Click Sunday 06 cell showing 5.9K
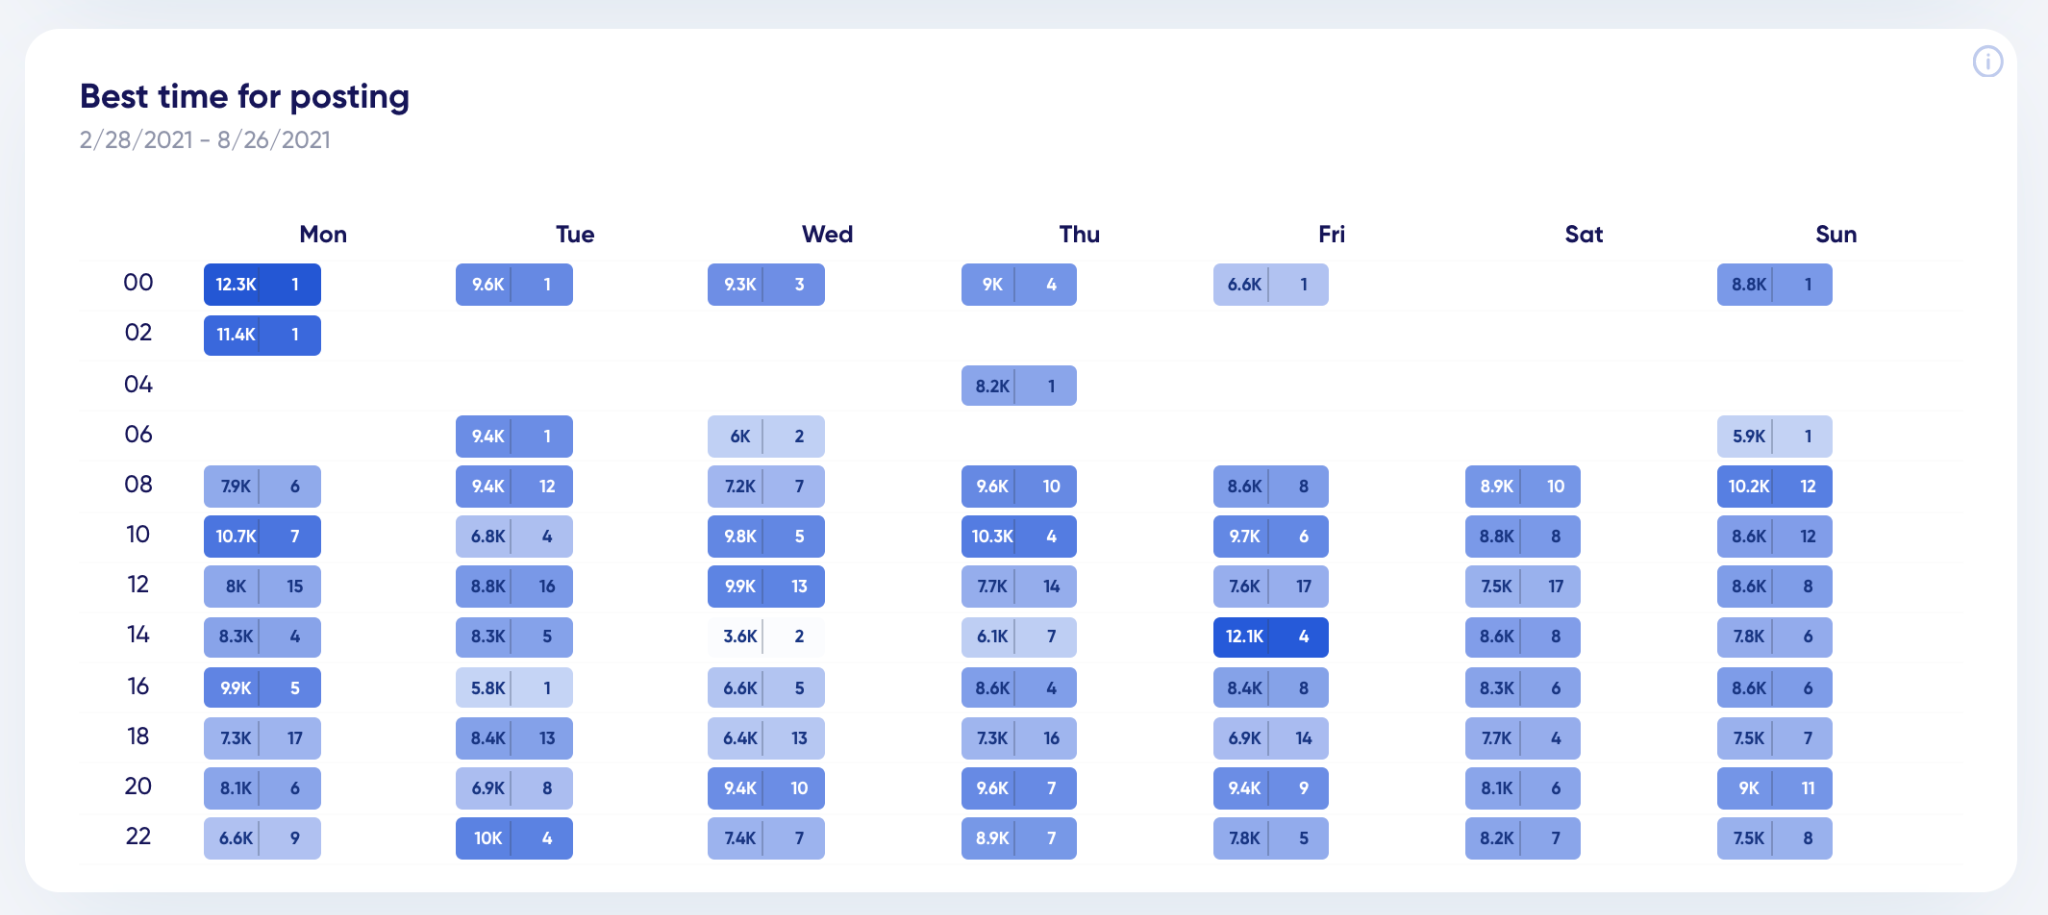This screenshot has width=2048, height=915. 1775,436
